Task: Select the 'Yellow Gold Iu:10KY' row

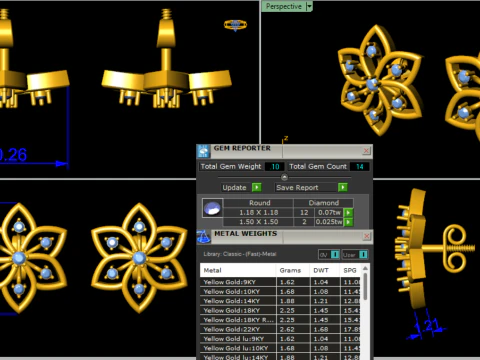Action: (x=280, y=348)
